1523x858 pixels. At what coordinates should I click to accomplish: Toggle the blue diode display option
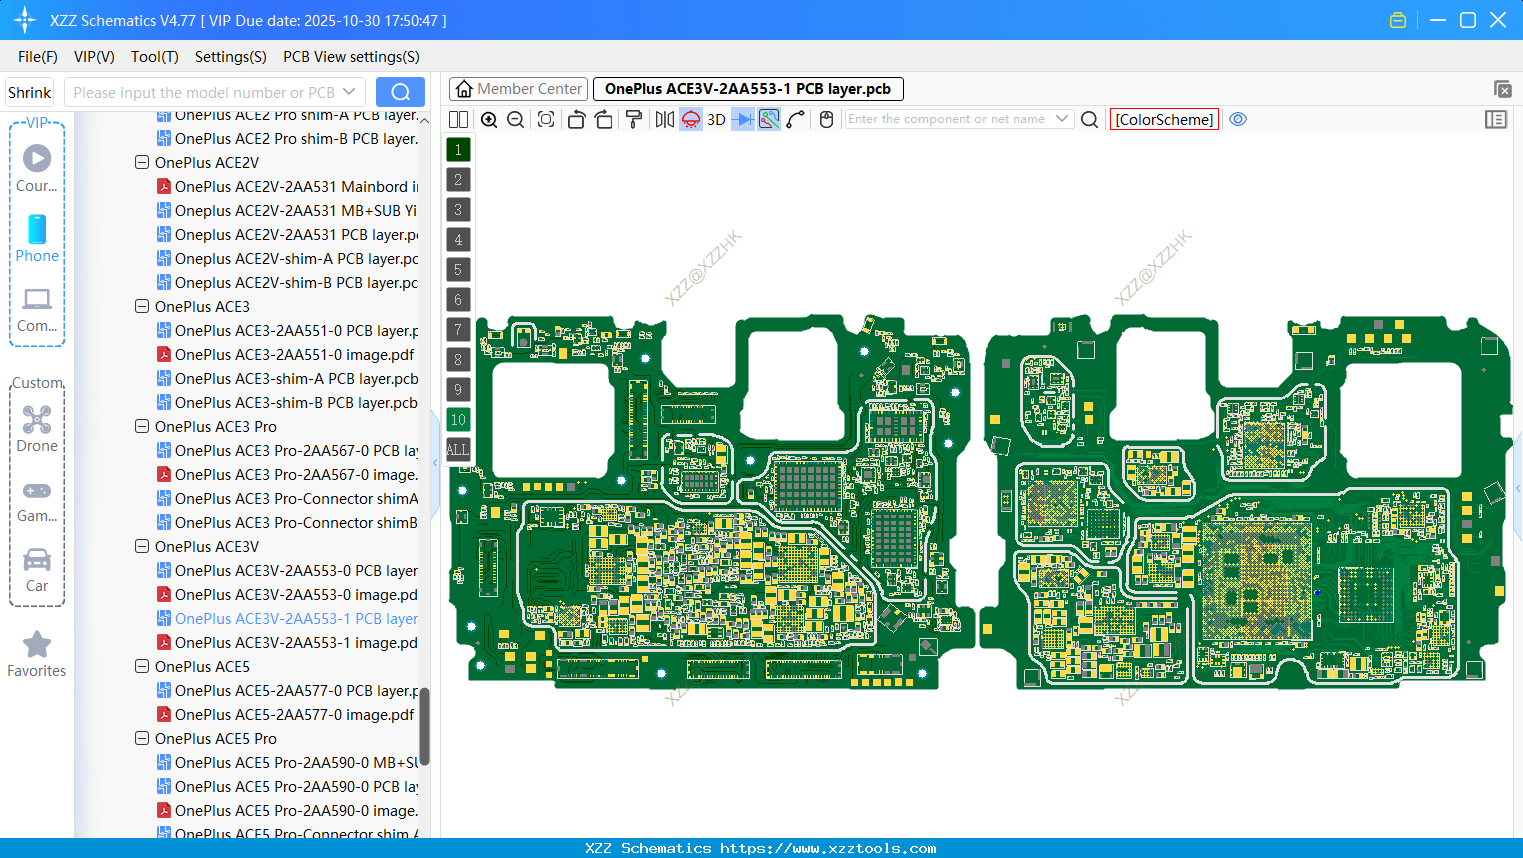[x=741, y=119]
